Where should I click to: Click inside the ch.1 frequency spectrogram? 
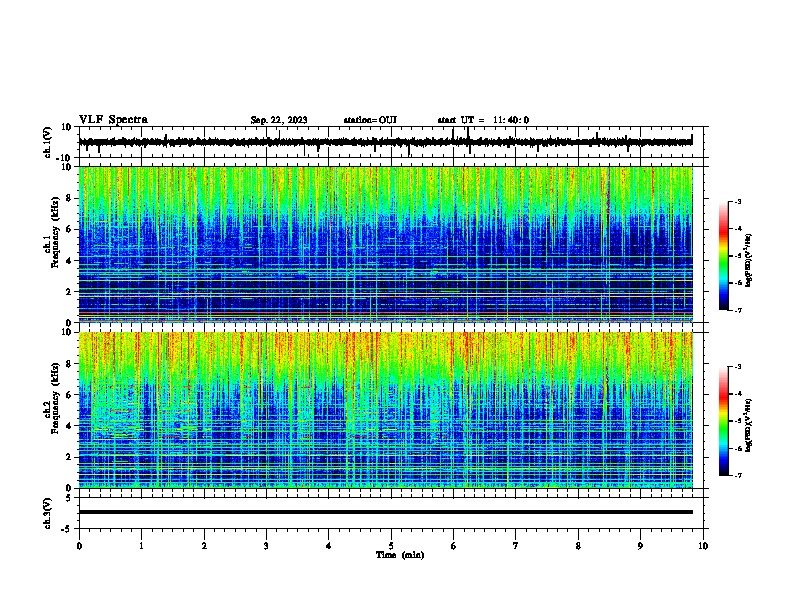pos(386,244)
